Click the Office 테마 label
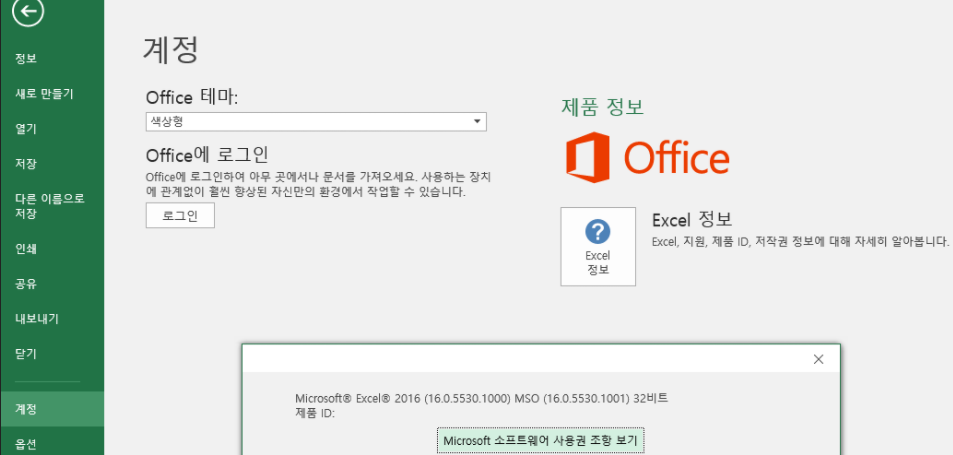 click(x=192, y=97)
